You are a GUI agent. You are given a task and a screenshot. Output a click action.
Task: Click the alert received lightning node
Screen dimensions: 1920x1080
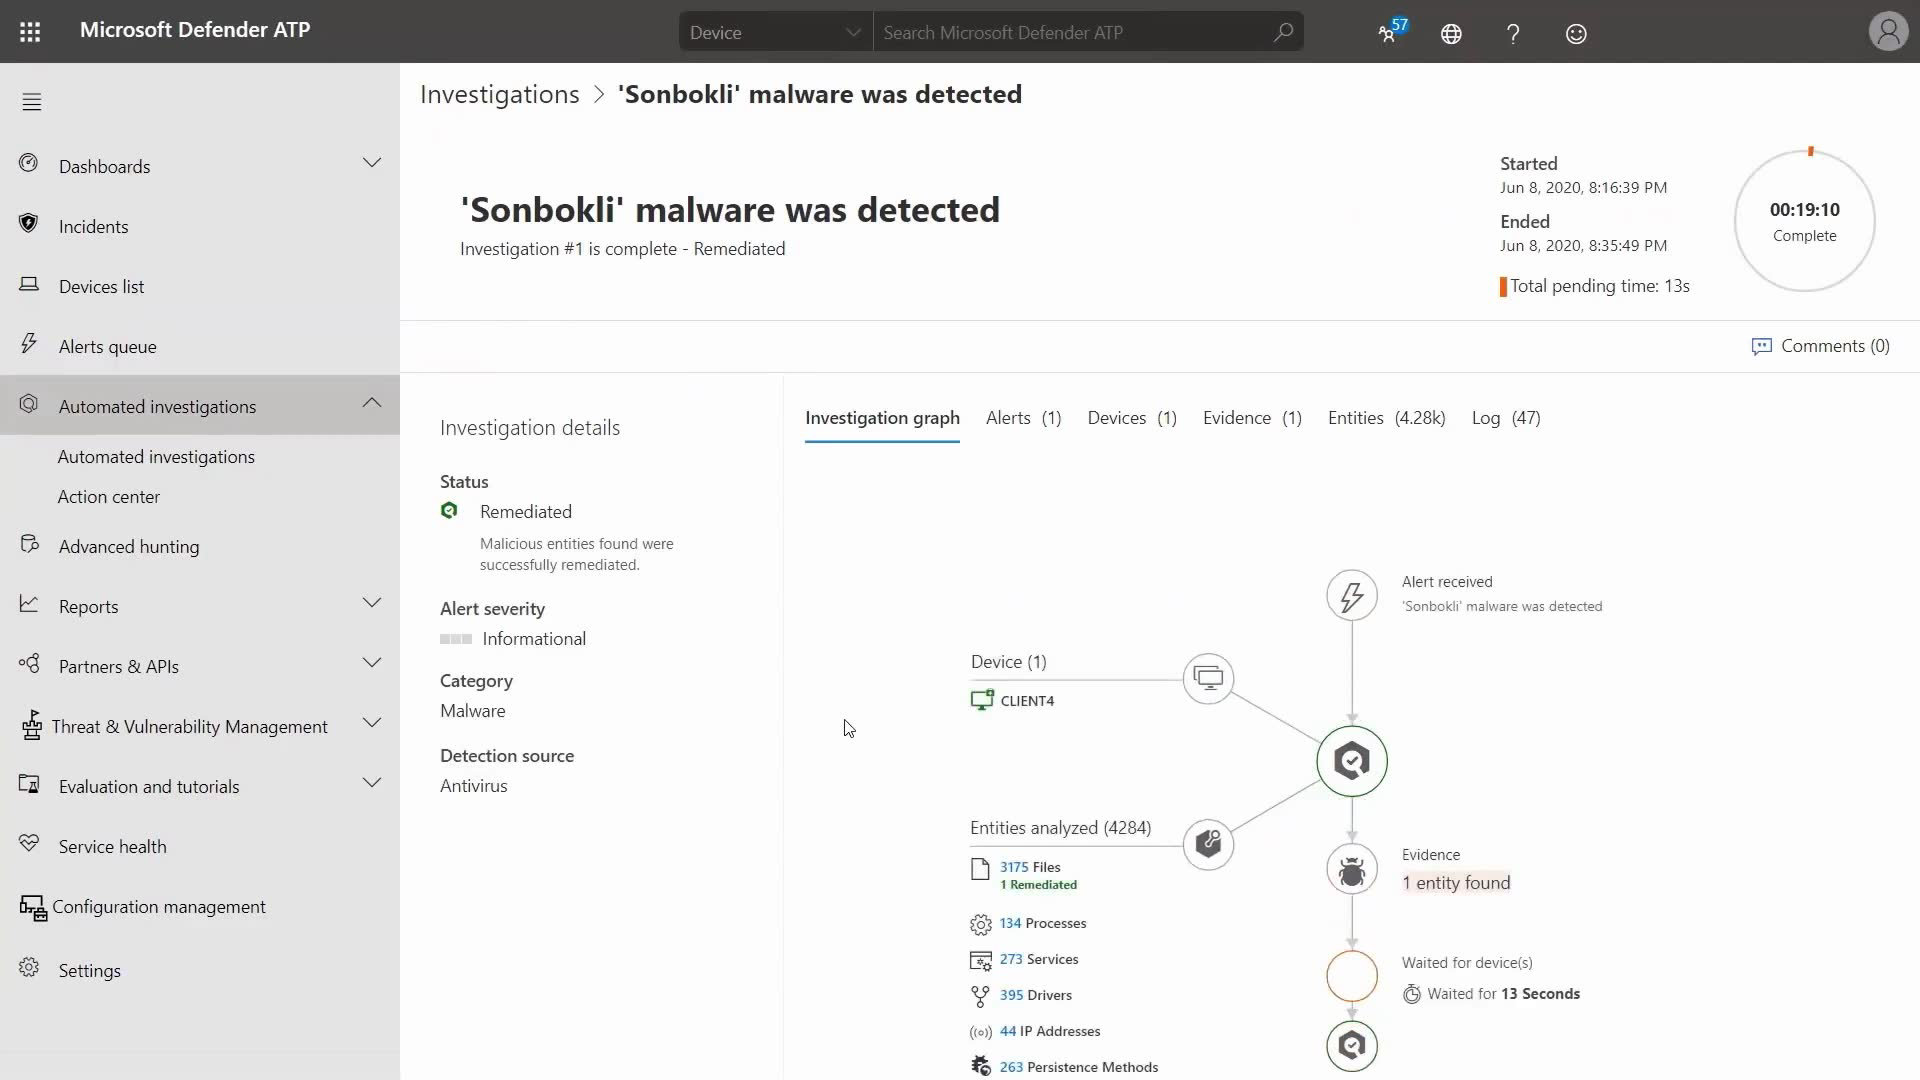1351,596
